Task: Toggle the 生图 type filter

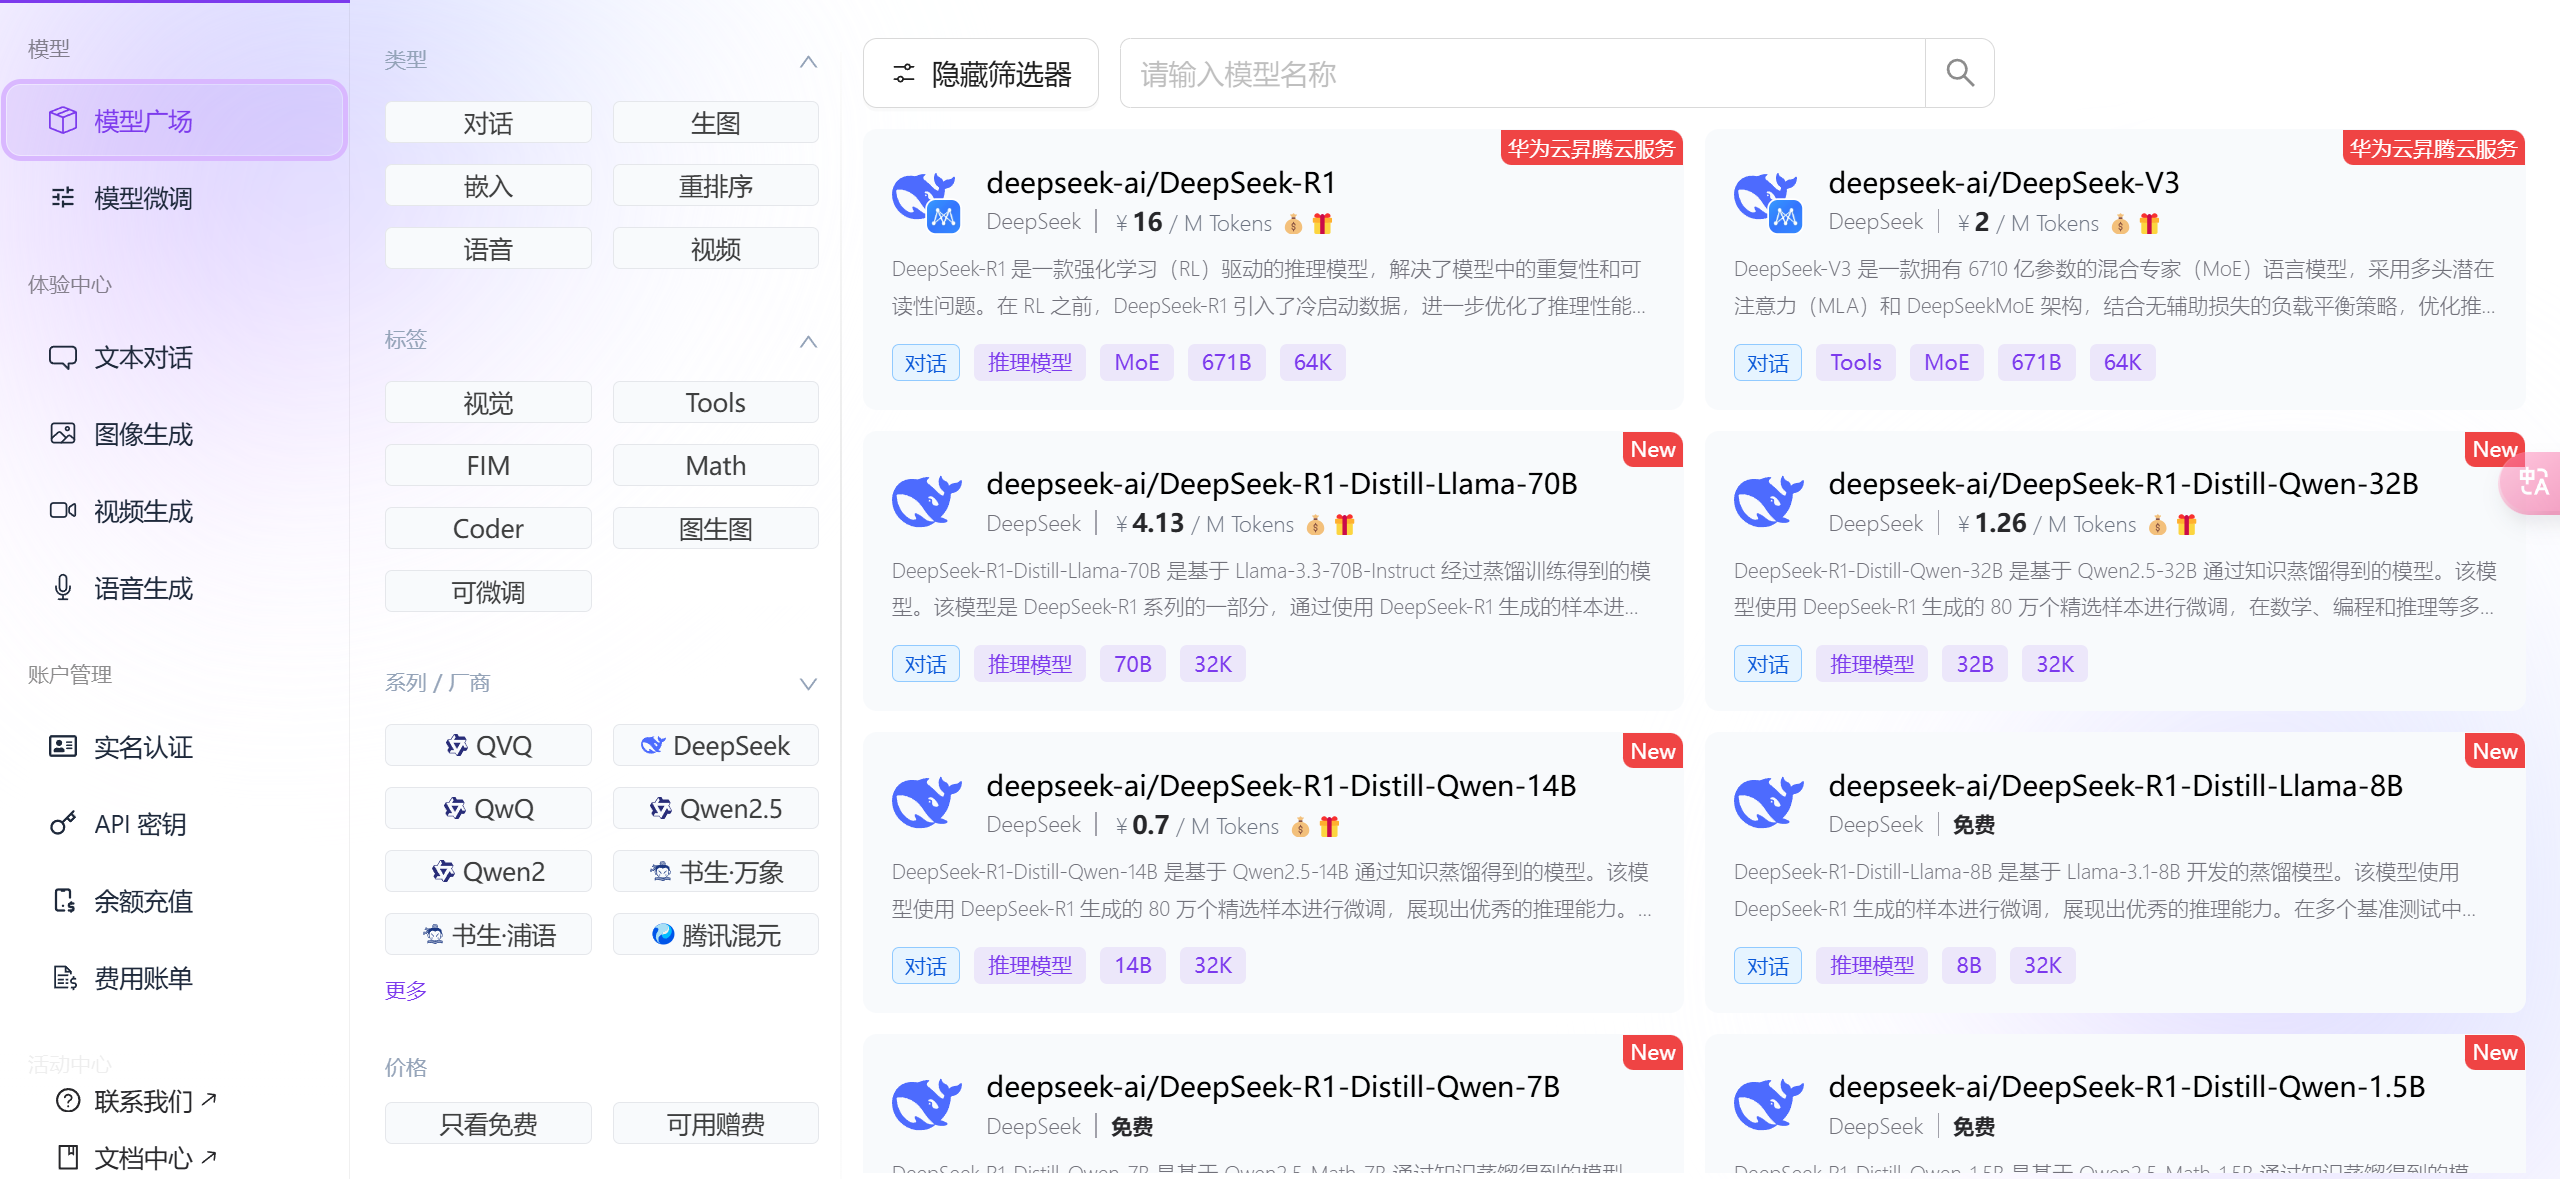Action: pos(716,123)
